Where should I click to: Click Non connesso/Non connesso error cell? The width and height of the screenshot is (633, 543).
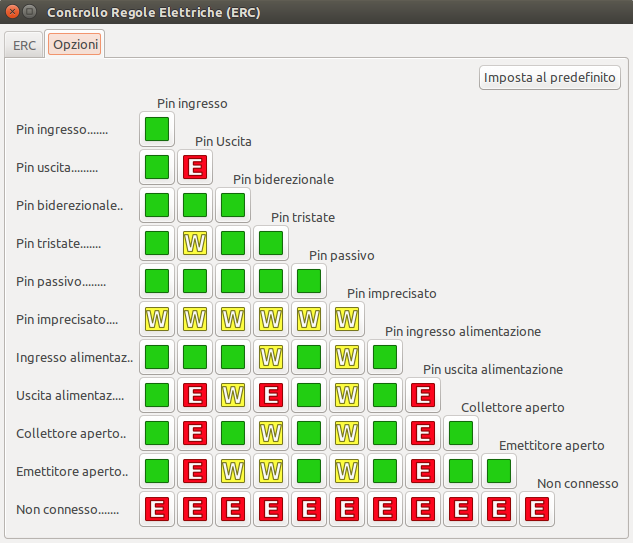(537, 509)
